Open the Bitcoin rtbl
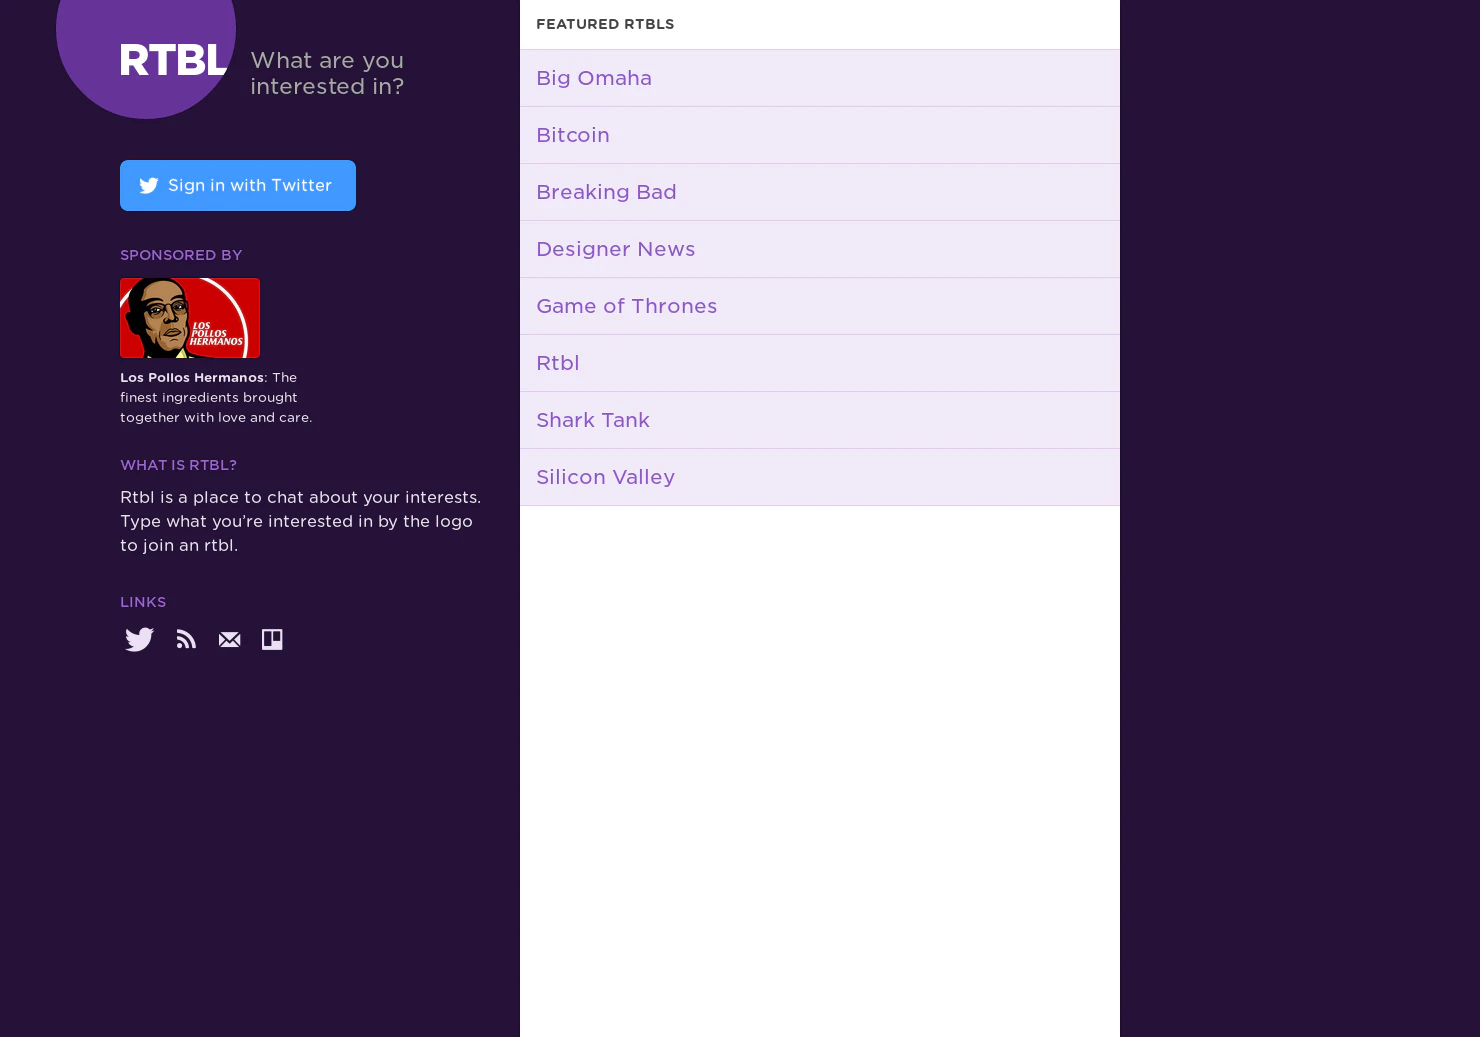The width and height of the screenshot is (1480, 1037). [x=820, y=135]
